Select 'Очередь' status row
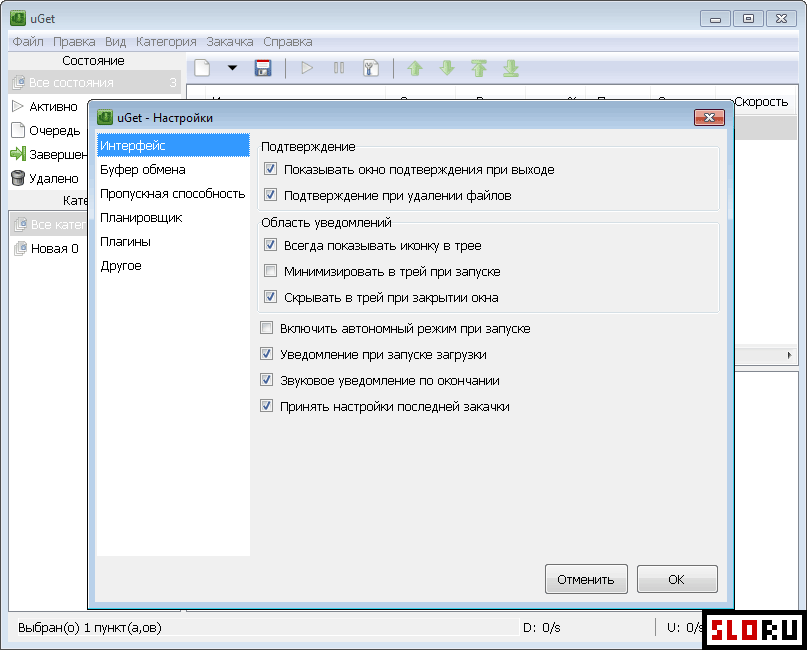The image size is (807, 650). click(x=49, y=131)
